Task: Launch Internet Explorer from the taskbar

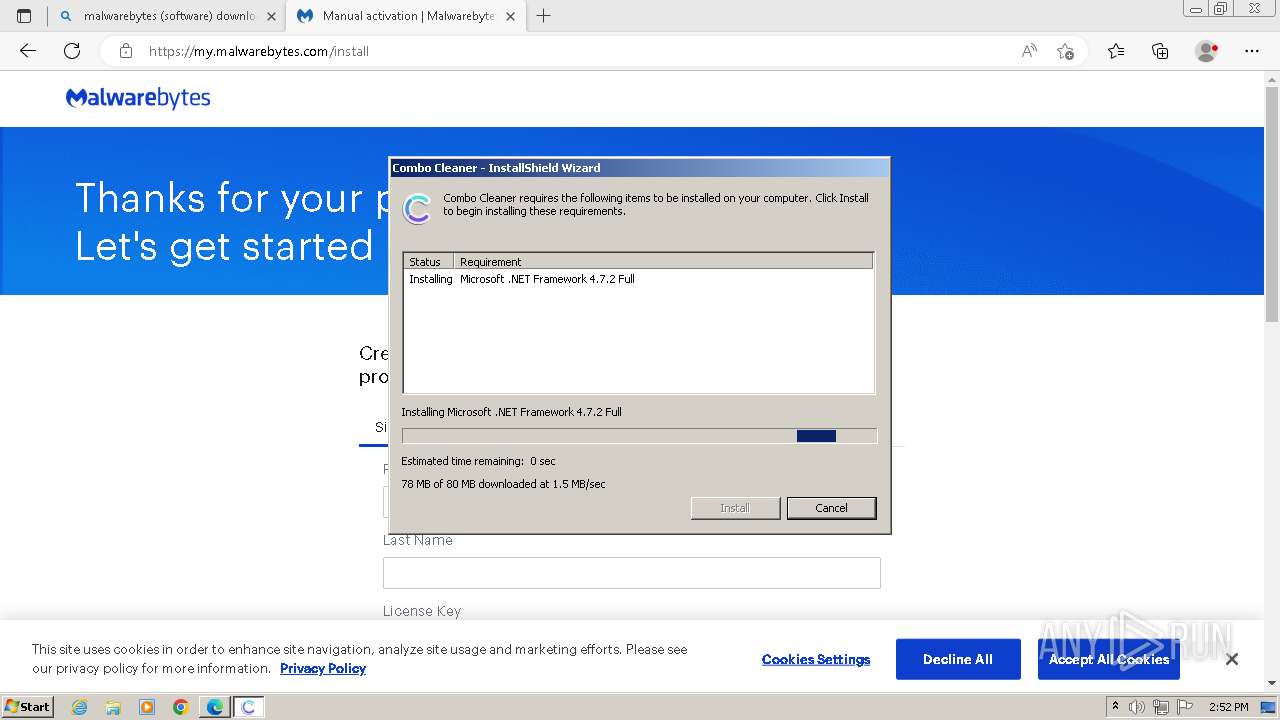Action: coord(80,707)
